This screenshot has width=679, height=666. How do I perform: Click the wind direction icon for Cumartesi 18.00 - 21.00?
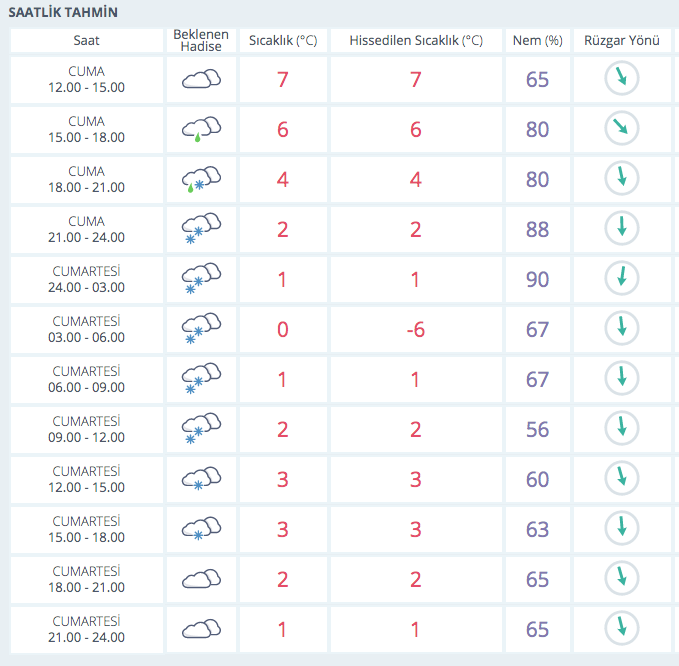(x=622, y=579)
